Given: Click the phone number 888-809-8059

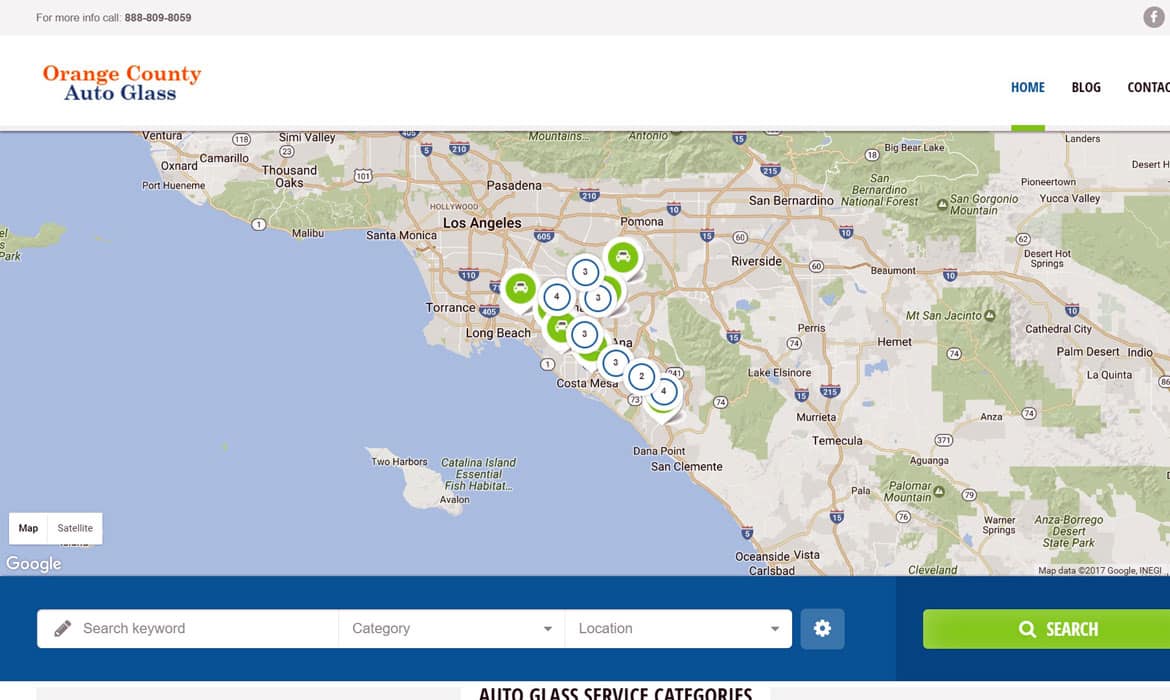Looking at the screenshot, I should 157,17.
